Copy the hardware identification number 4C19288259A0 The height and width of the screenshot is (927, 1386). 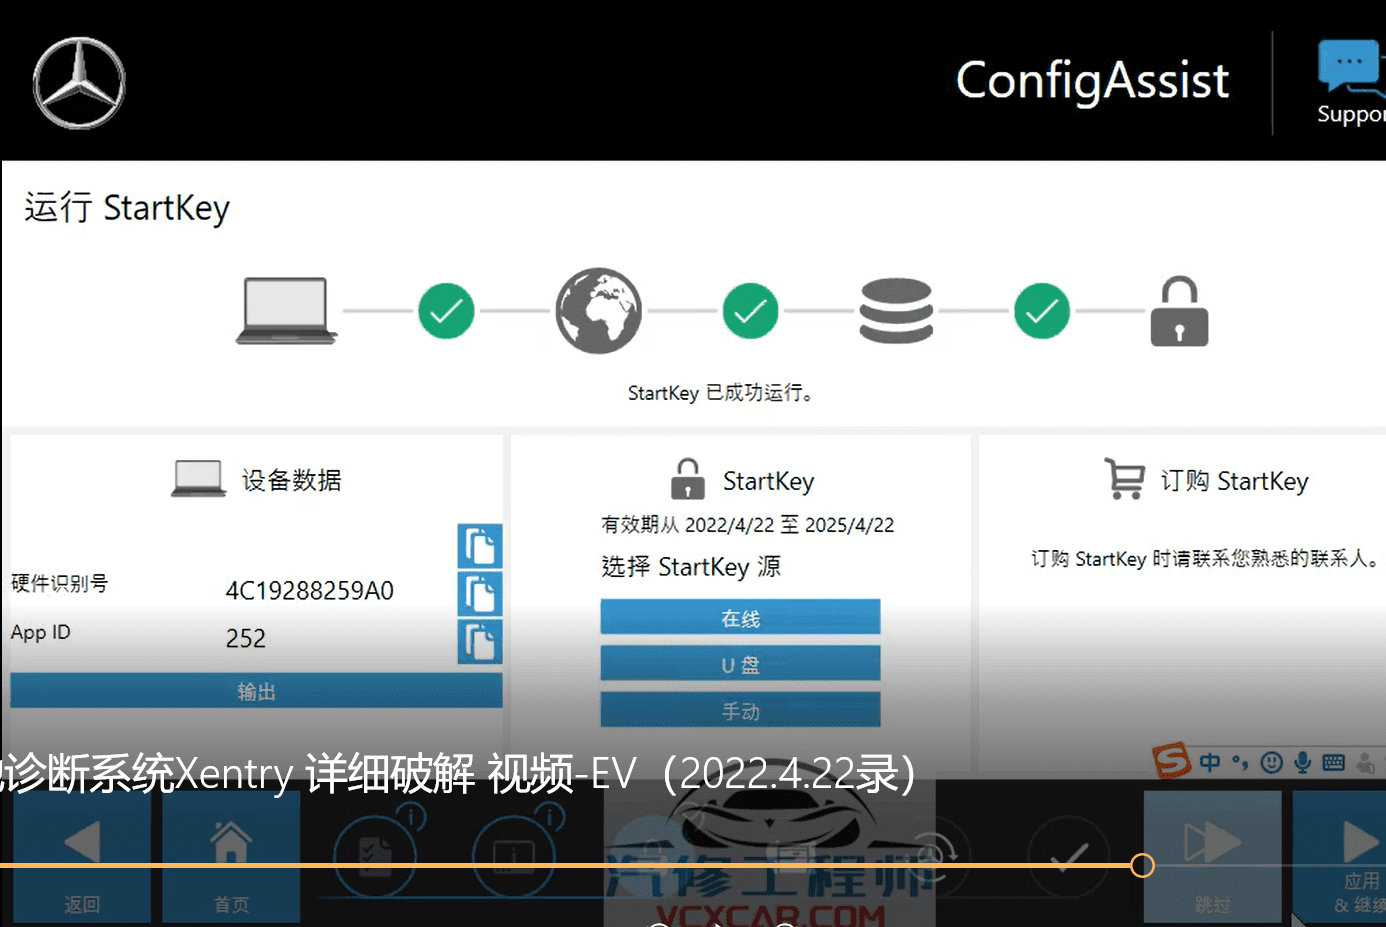[x=480, y=594]
